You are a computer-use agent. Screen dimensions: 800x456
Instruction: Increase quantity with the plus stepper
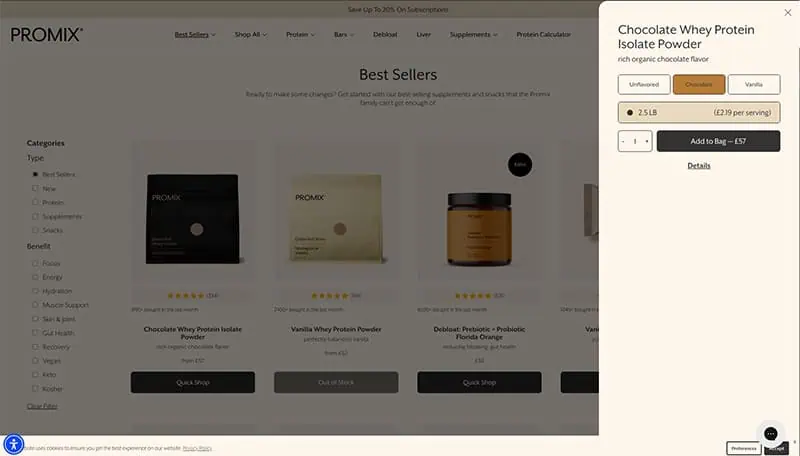pos(647,141)
